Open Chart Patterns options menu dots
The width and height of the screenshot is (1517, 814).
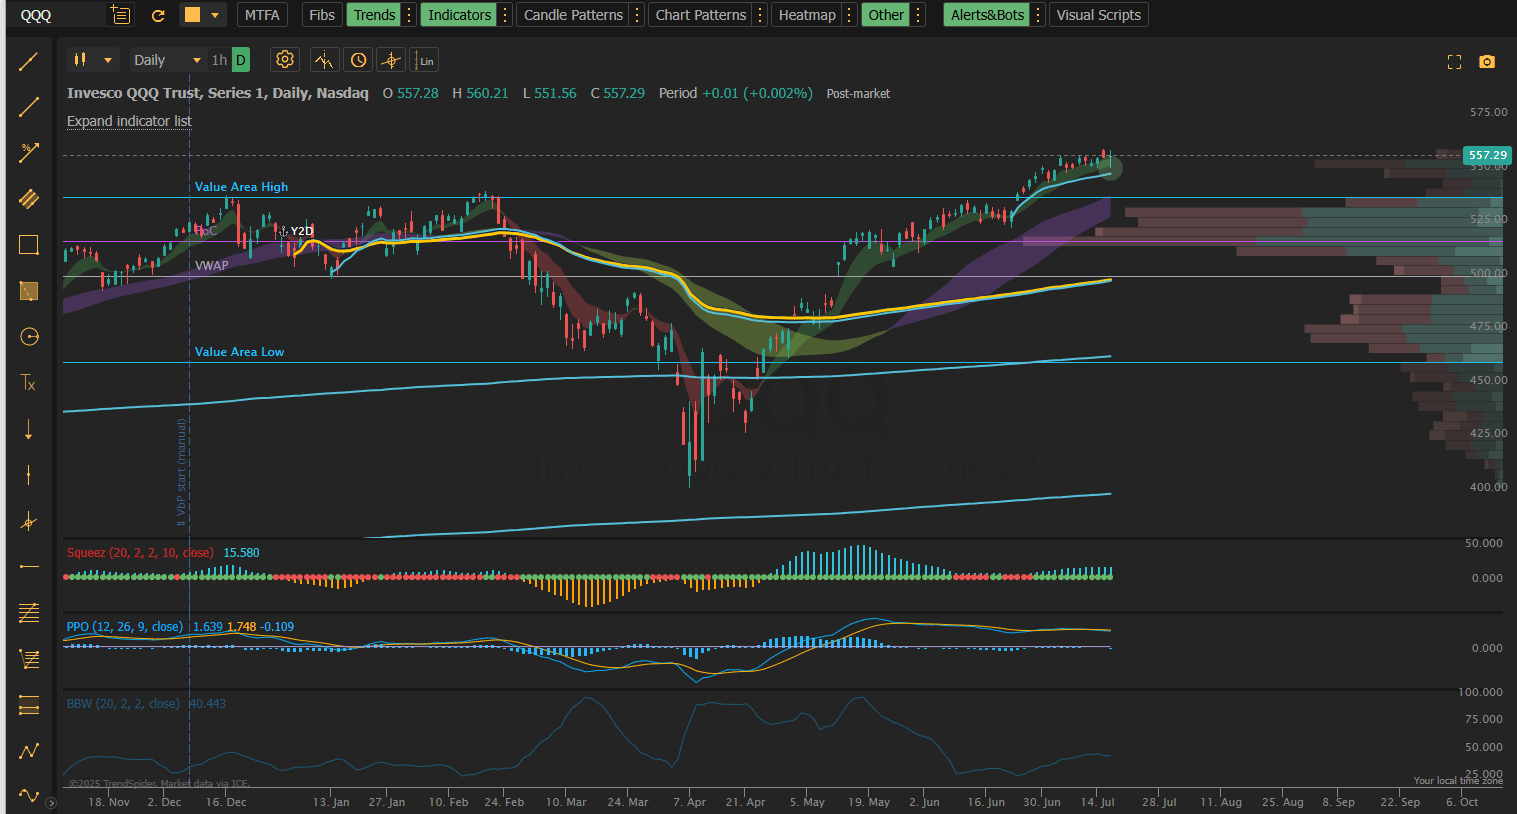pyautogui.click(x=760, y=15)
